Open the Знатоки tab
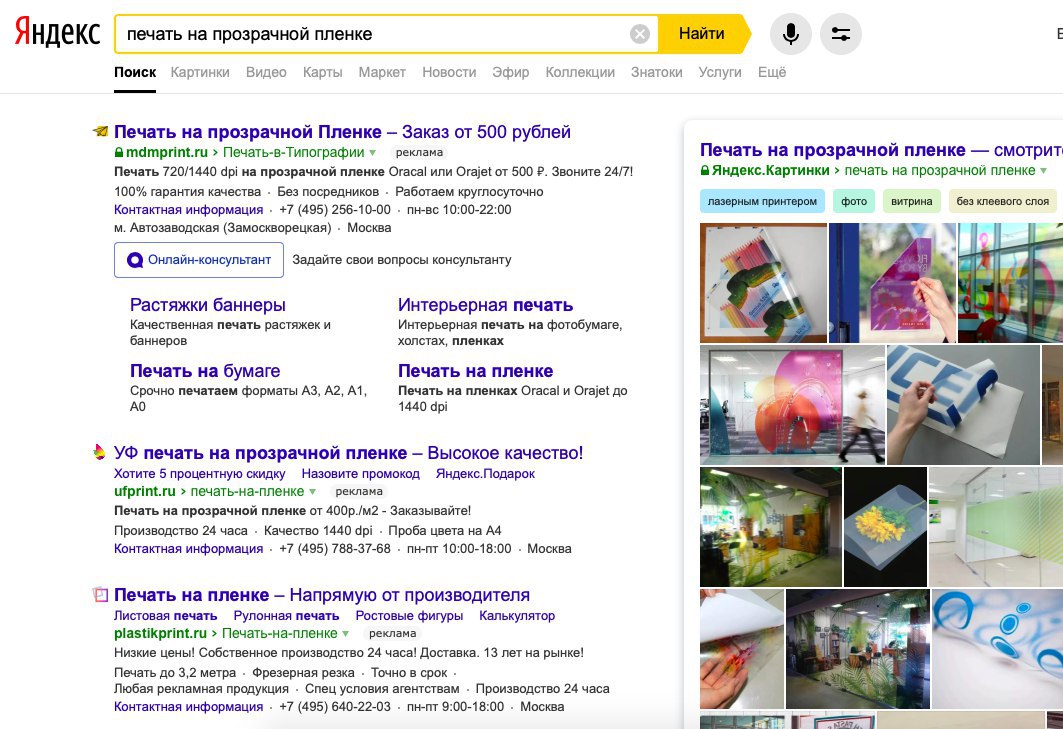The image size is (1063, 729). click(656, 72)
